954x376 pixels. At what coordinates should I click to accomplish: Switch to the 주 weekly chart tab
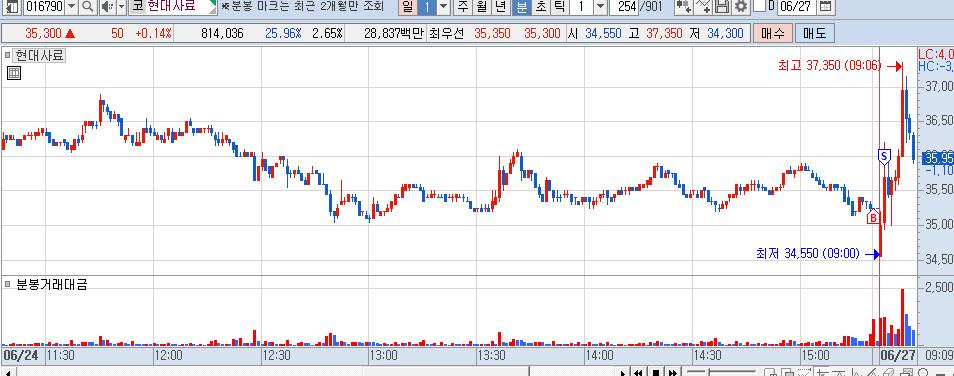point(462,7)
